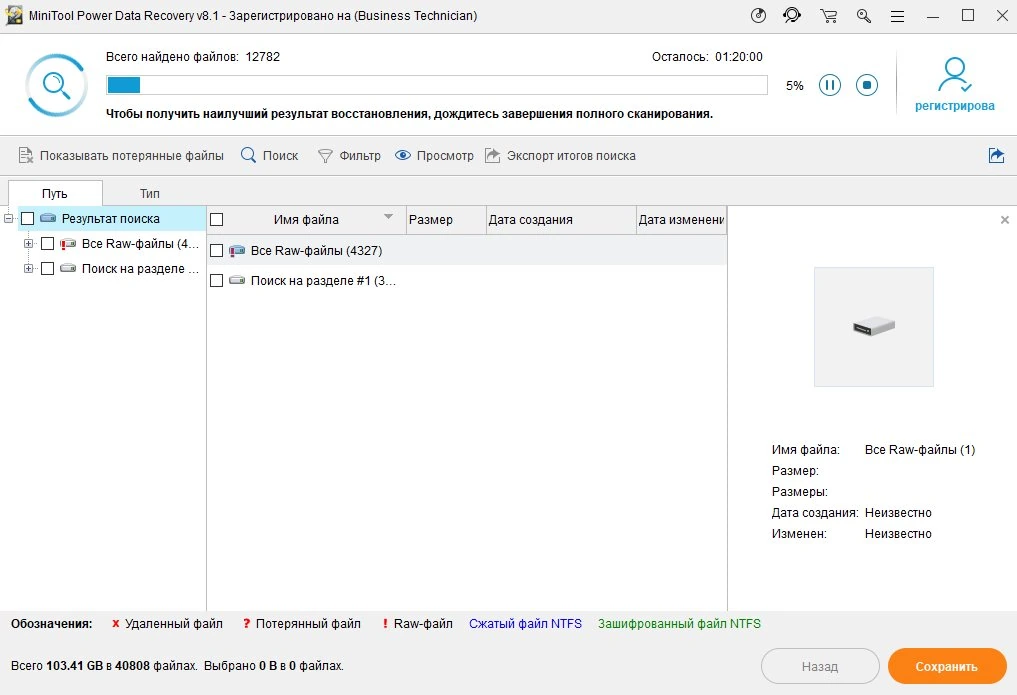Check Все Raw-файлы (4327) list checkbox
1017x695 pixels.
pyautogui.click(x=217, y=250)
